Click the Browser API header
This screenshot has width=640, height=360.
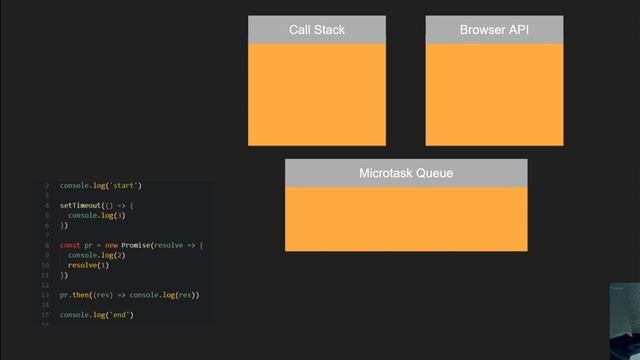tap(494, 30)
